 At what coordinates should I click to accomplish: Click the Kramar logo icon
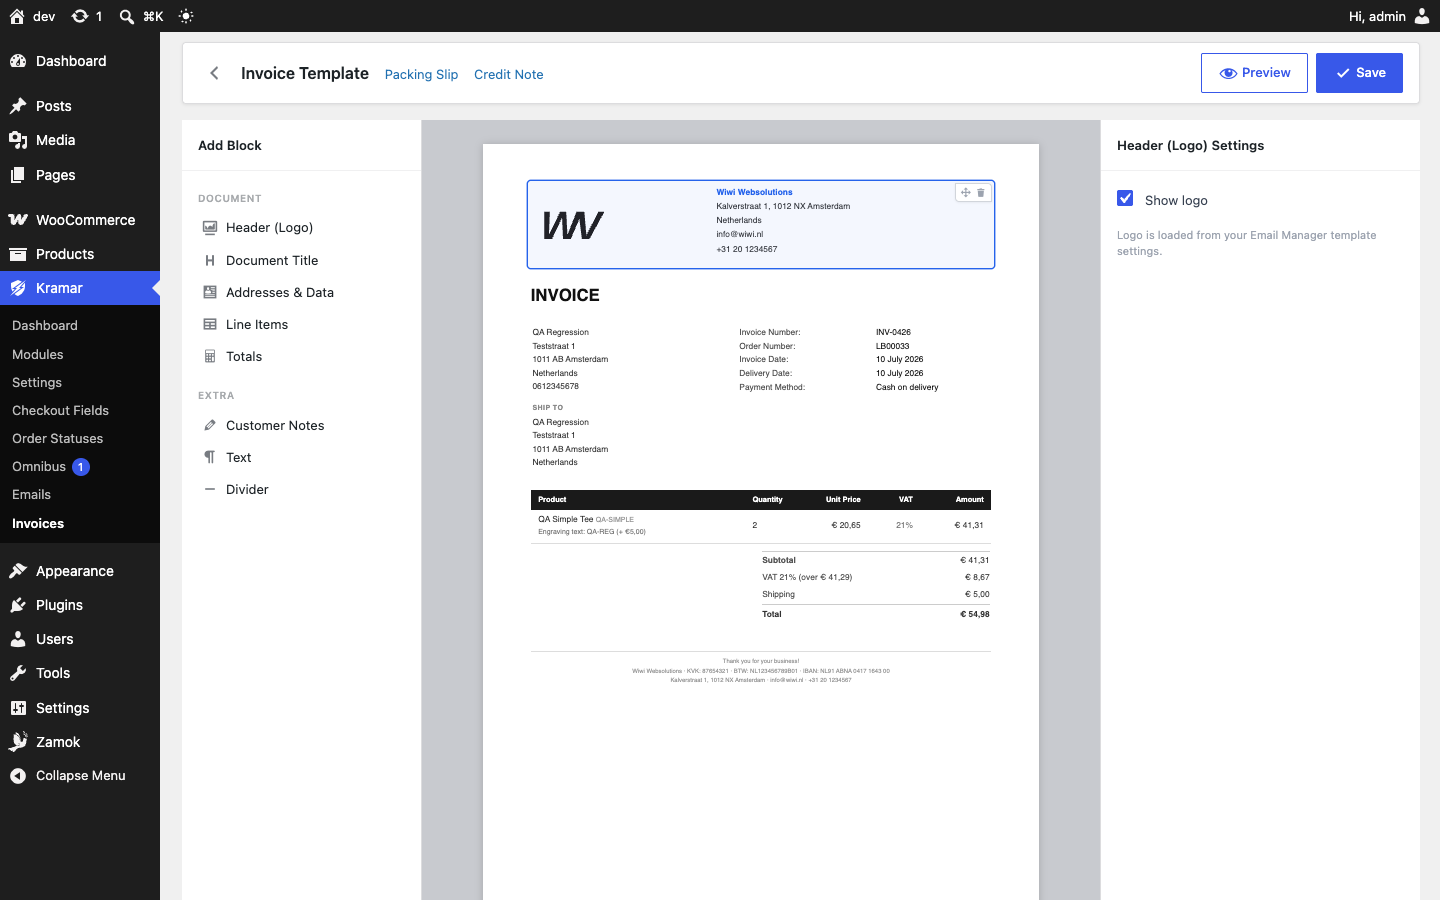(x=18, y=288)
